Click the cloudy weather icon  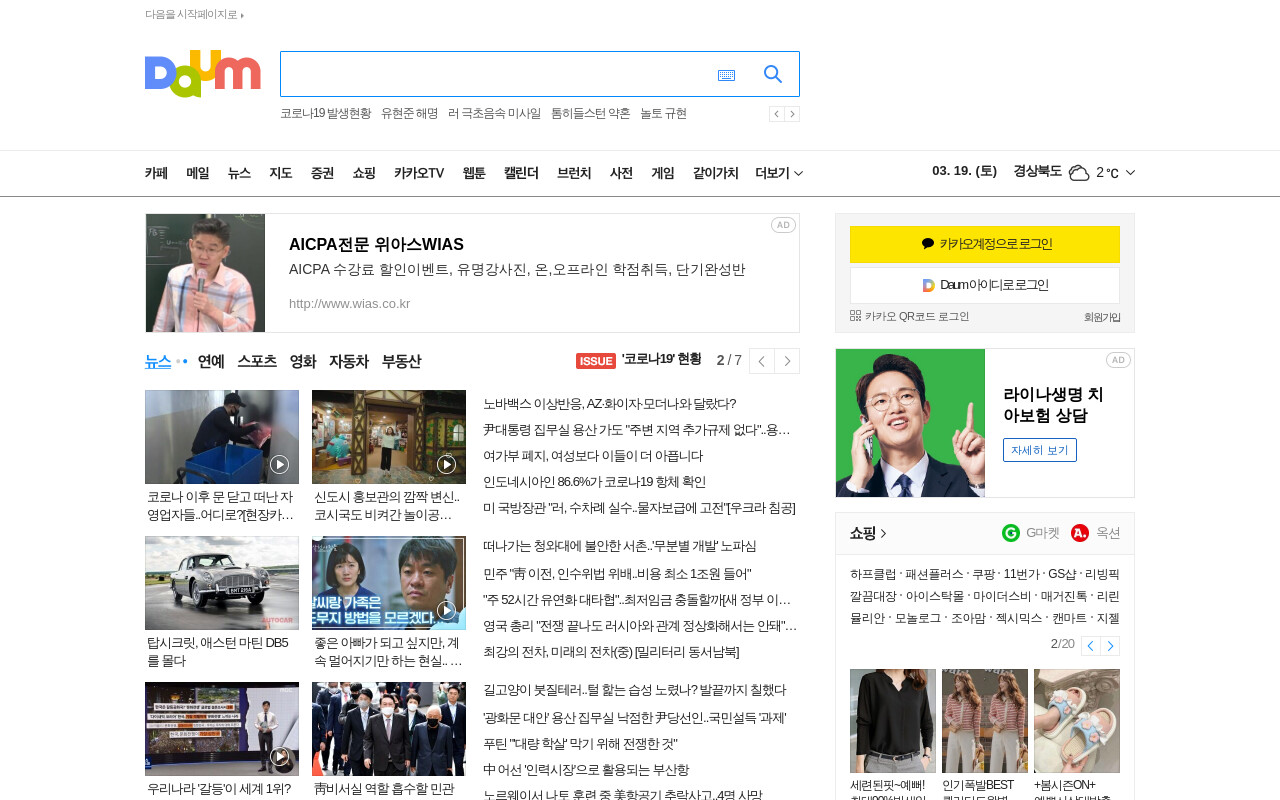click(x=1079, y=173)
